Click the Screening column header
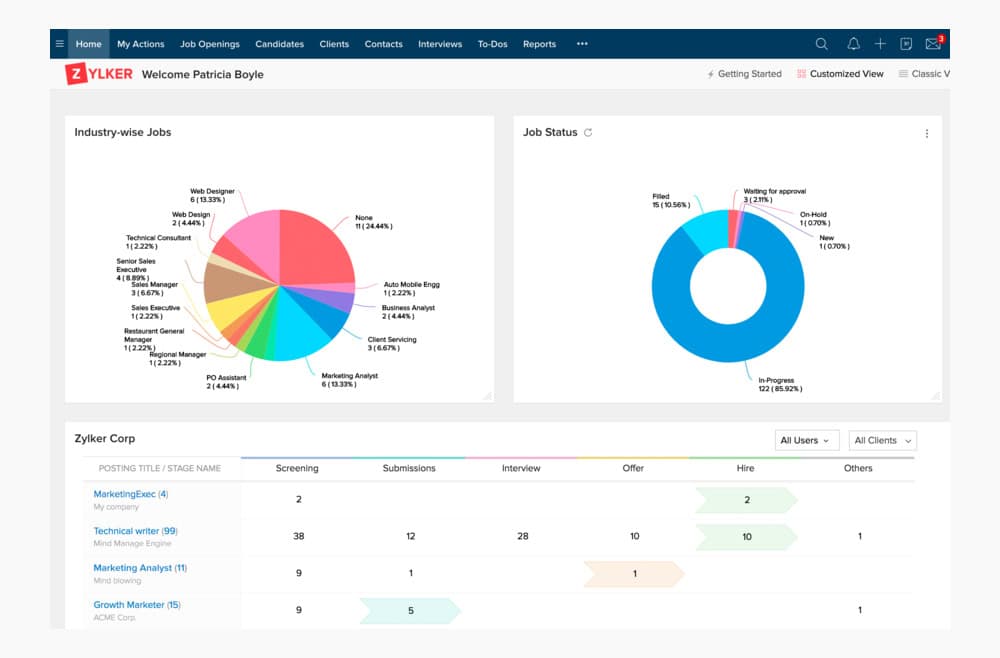 (297, 468)
